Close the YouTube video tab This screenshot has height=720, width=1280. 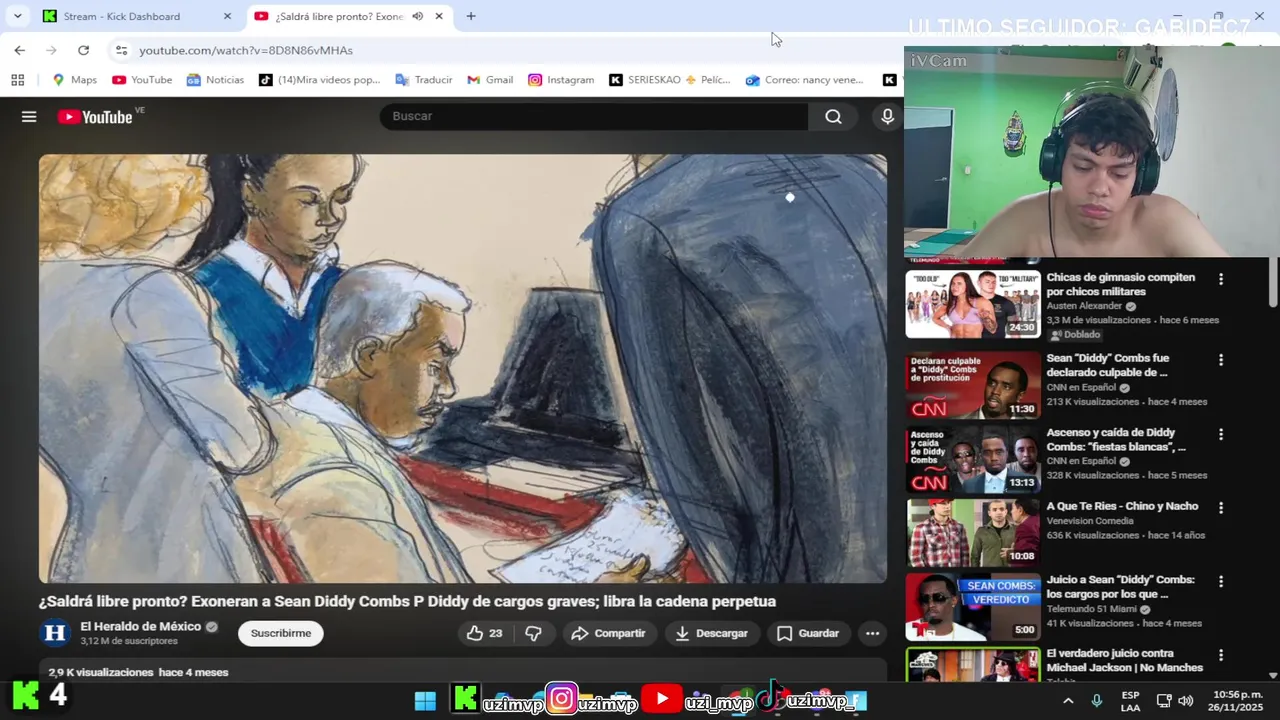[x=438, y=16]
